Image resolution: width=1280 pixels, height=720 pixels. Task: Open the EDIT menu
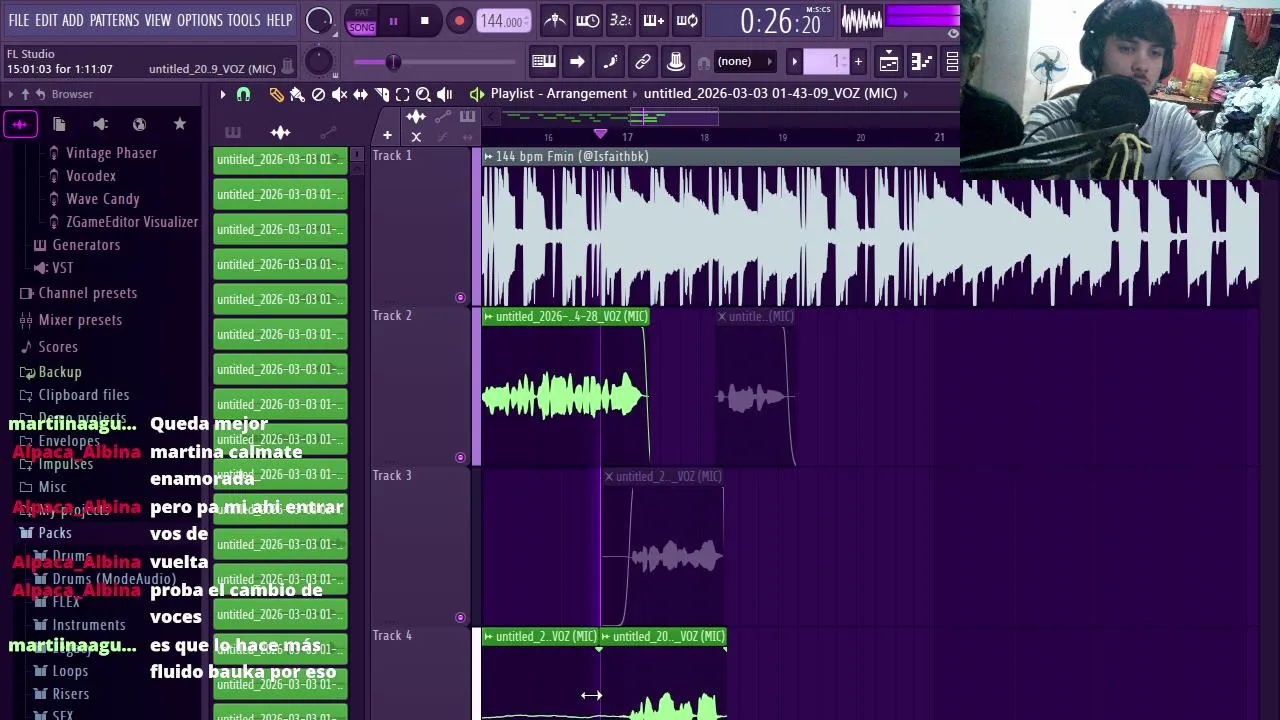(x=46, y=20)
